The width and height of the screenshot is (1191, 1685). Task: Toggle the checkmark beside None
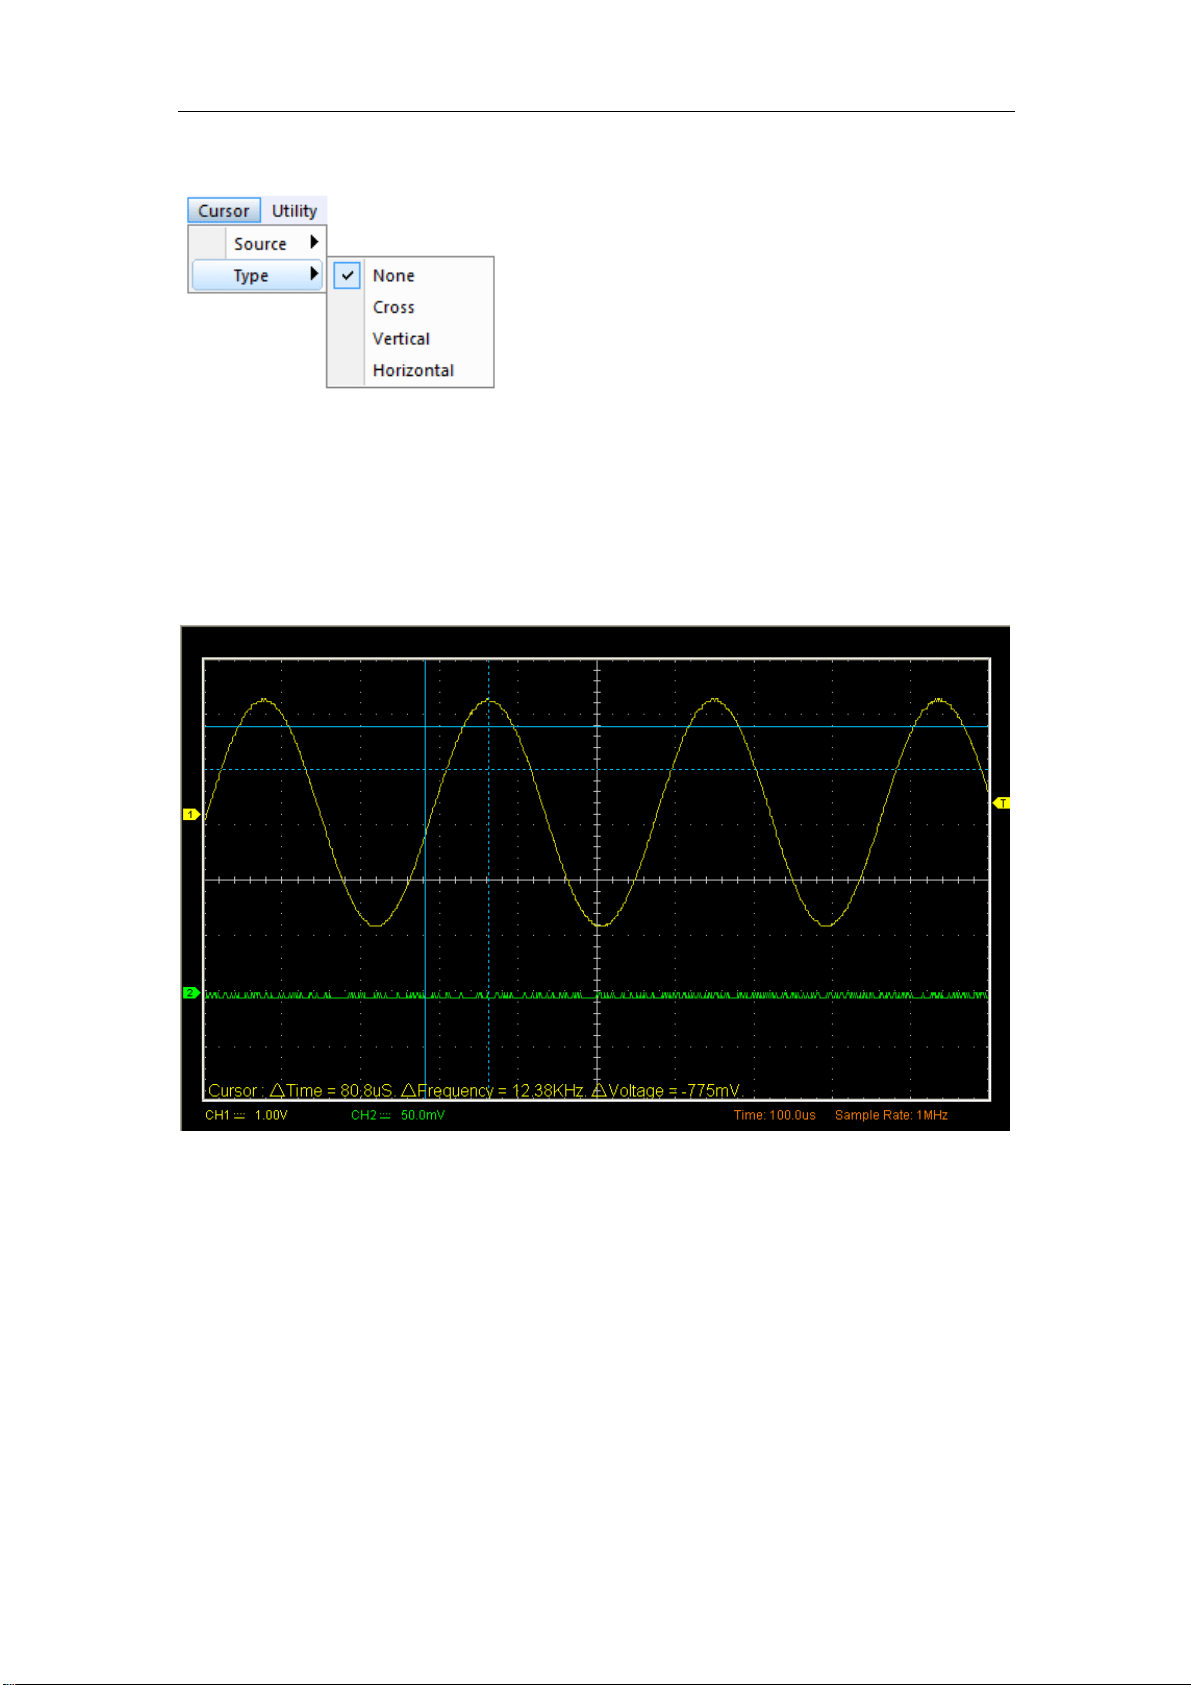tap(347, 276)
